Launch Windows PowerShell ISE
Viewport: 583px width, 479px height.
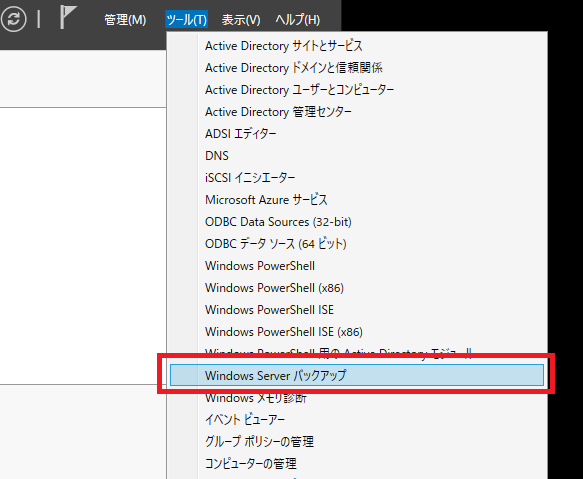(x=357, y=309)
